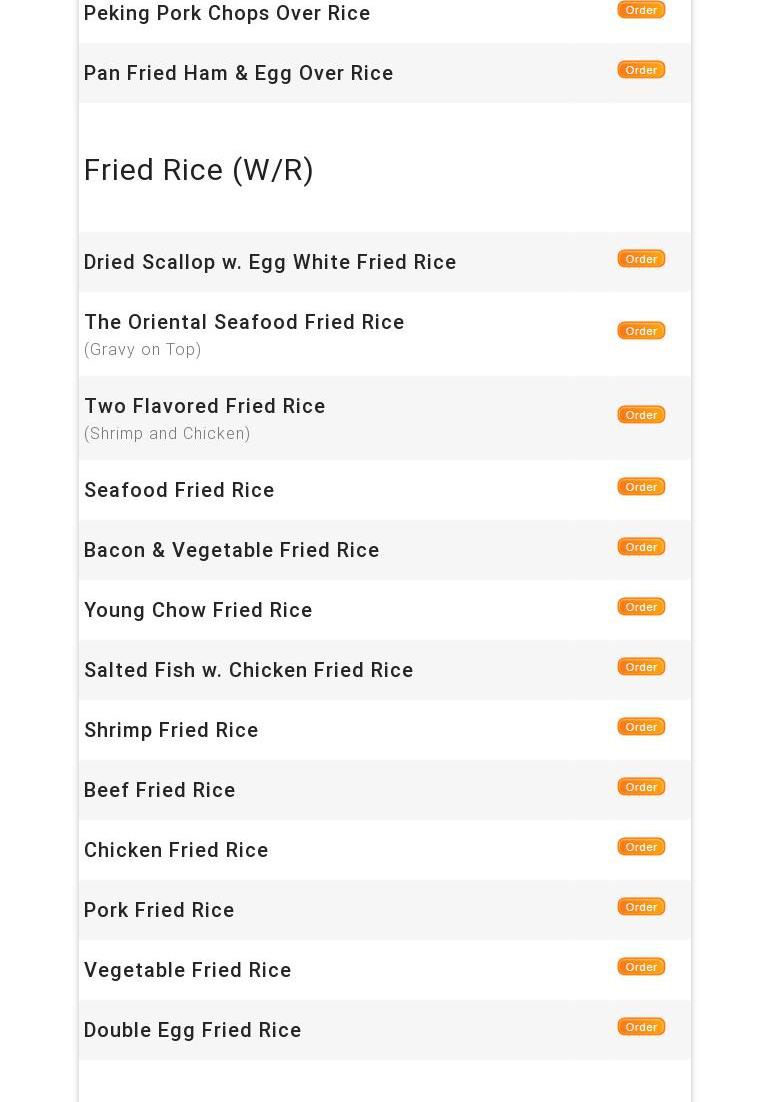Click Order next to Chicken Fried Rice

641,847
